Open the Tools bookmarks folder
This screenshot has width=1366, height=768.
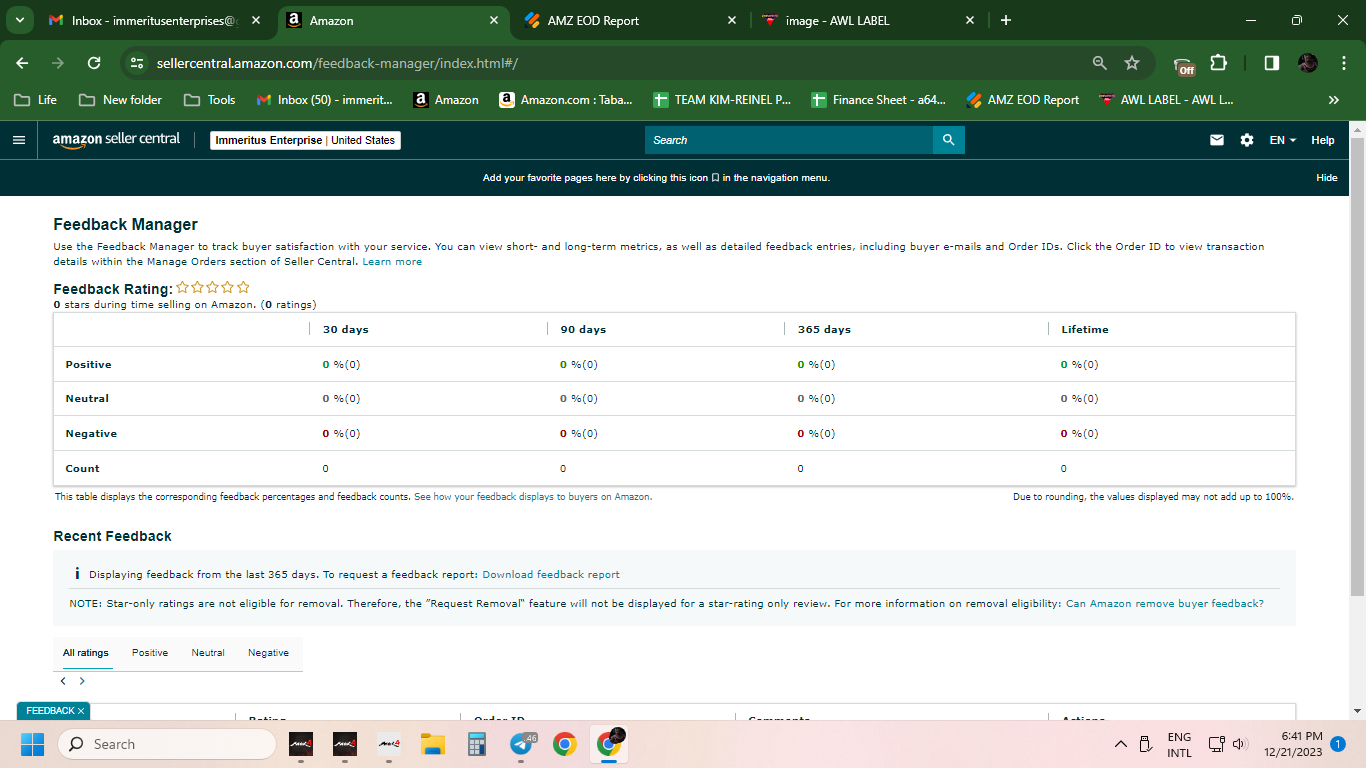pos(210,100)
